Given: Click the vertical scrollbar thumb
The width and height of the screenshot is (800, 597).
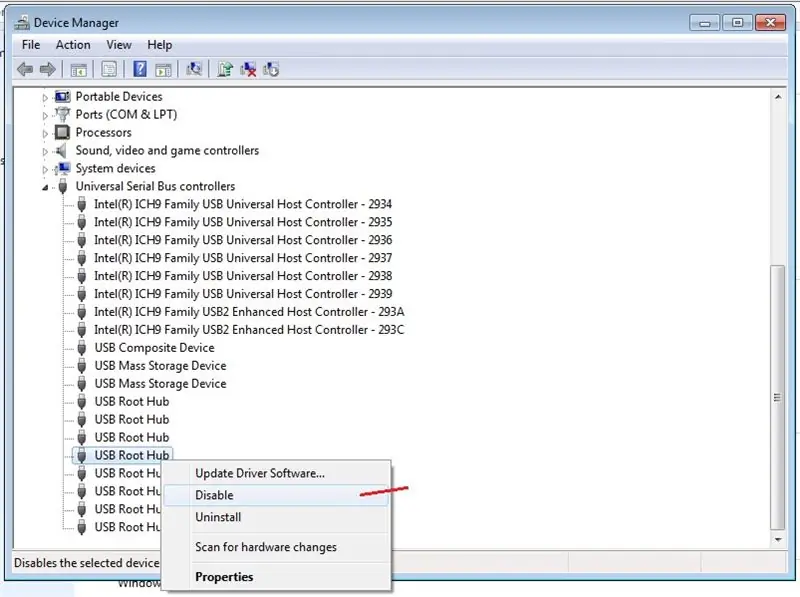Looking at the screenshot, I should [778, 398].
